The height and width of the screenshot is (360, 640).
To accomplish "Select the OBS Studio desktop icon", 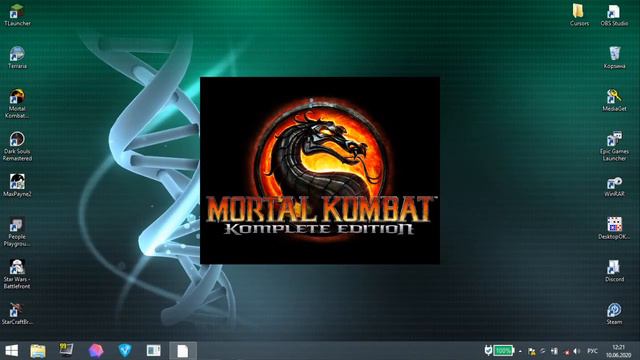I will click(x=614, y=15).
